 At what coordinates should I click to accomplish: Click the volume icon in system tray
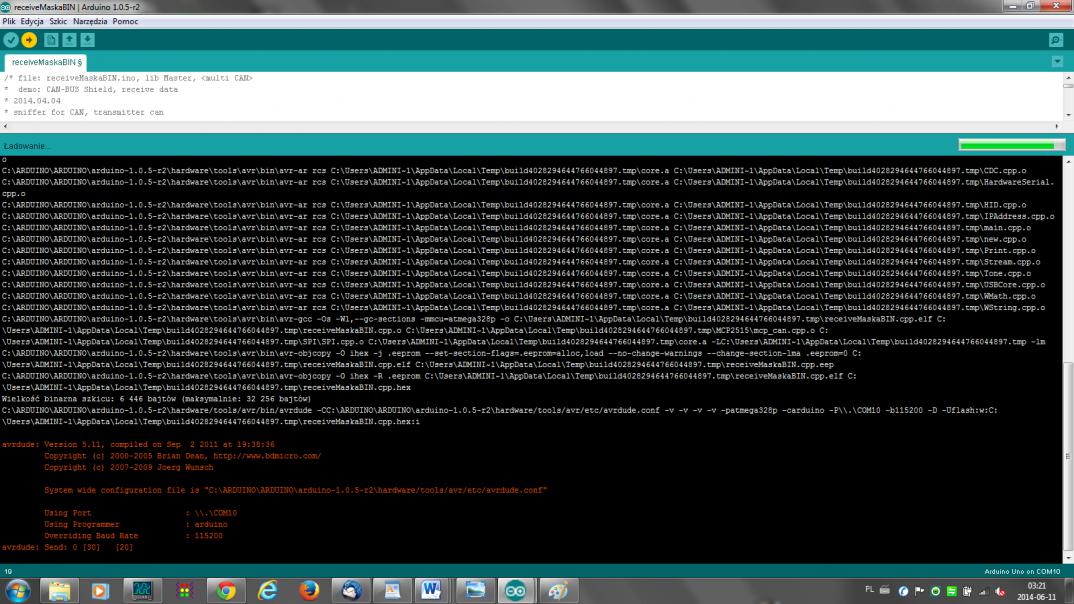coord(1000,591)
